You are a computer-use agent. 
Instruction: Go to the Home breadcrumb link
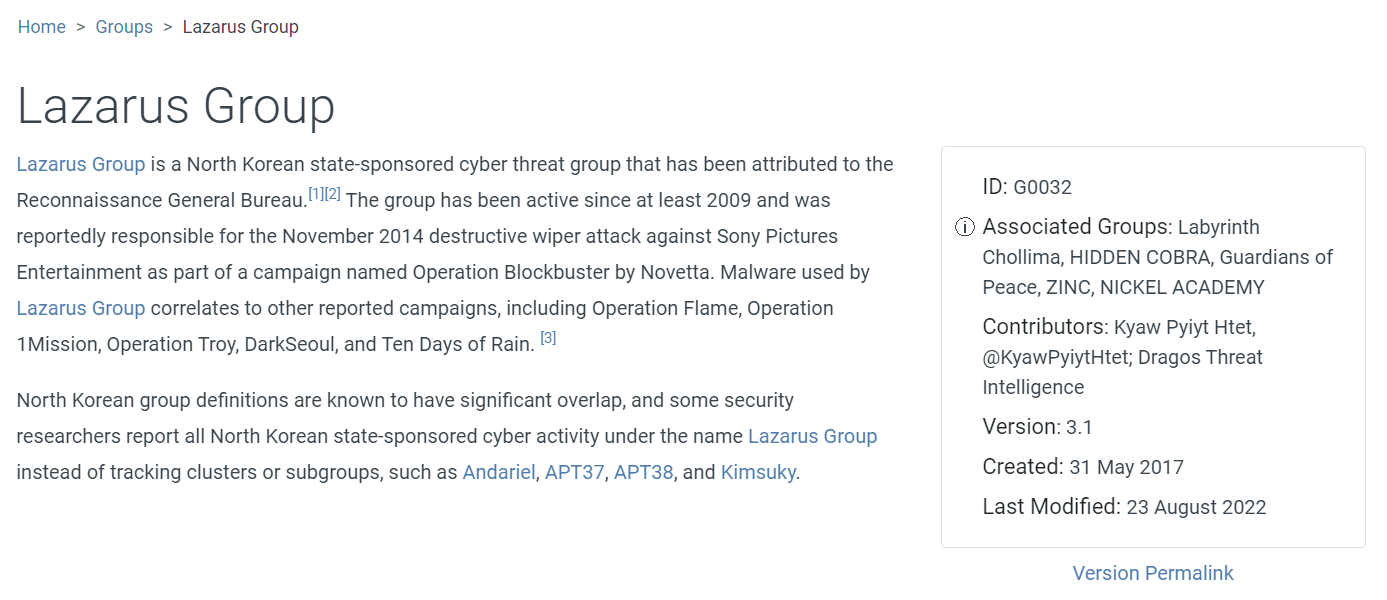[42, 27]
